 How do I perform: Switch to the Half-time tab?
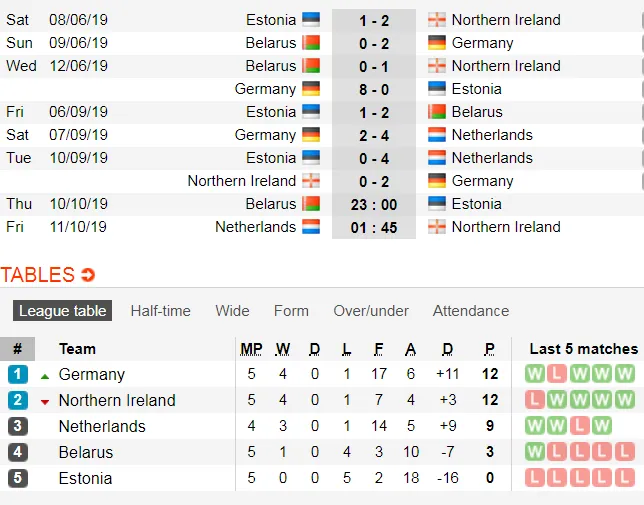(x=160, y=311)
